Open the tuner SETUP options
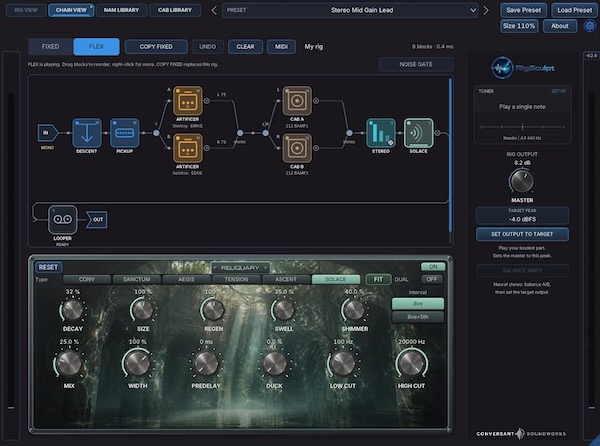The height and width of the screenshot is (446, 600). click(558, 91)
